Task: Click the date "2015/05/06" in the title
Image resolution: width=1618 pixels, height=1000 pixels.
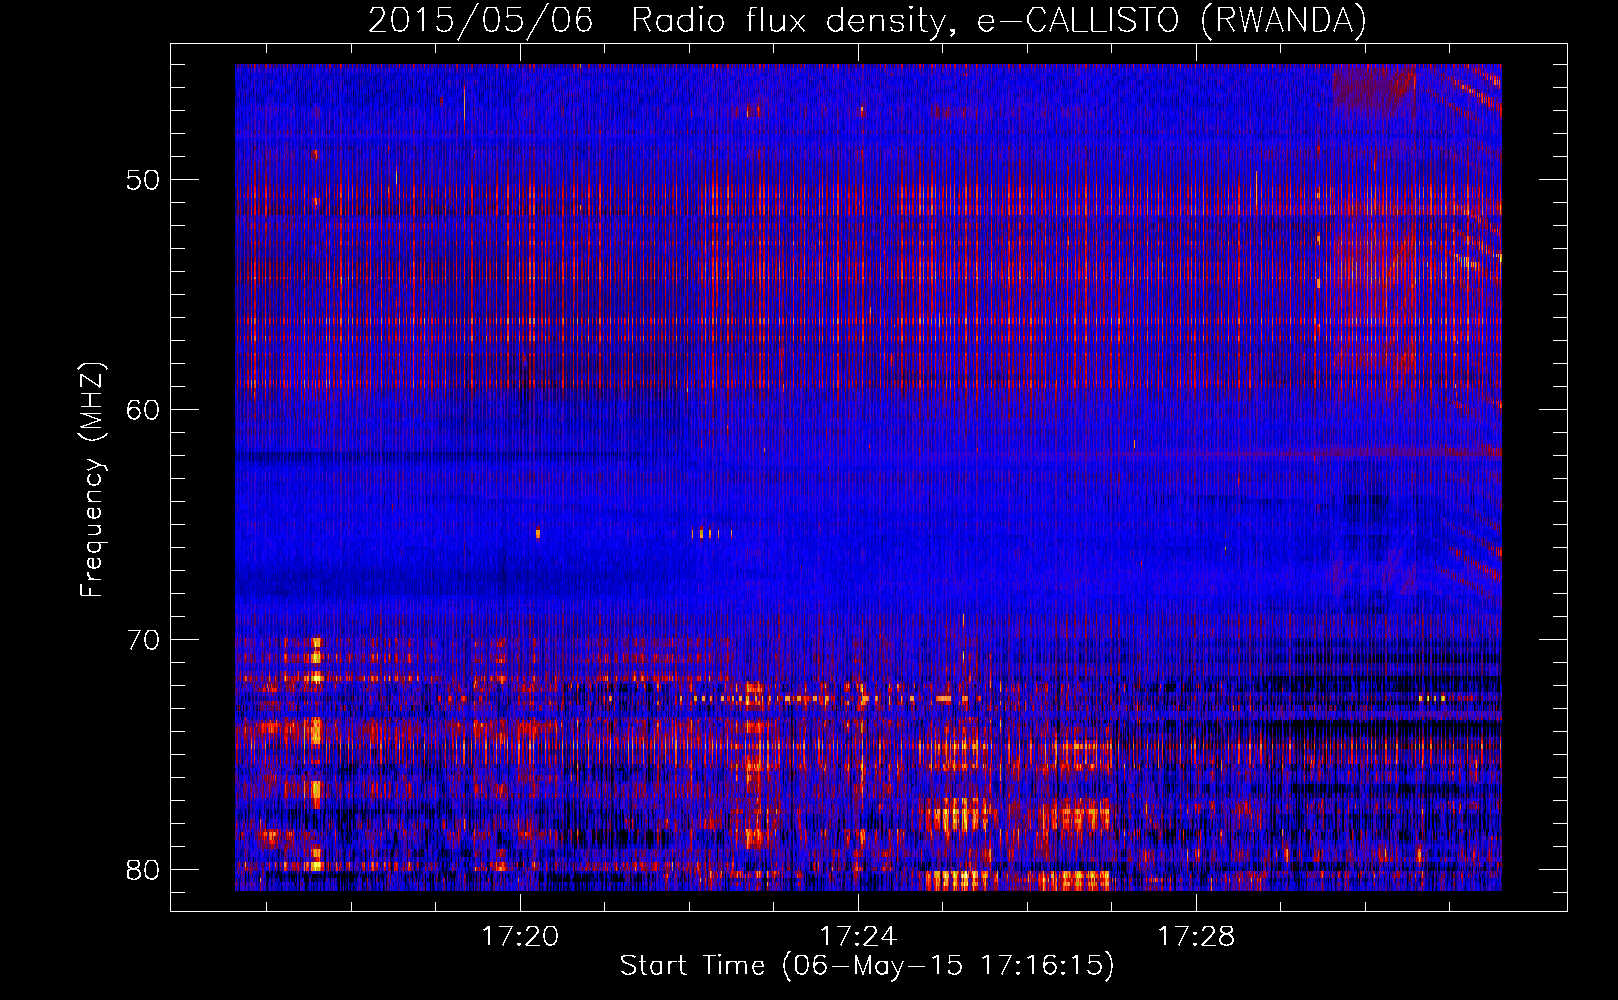Action: pyautogui.click(x=481, y=21)
